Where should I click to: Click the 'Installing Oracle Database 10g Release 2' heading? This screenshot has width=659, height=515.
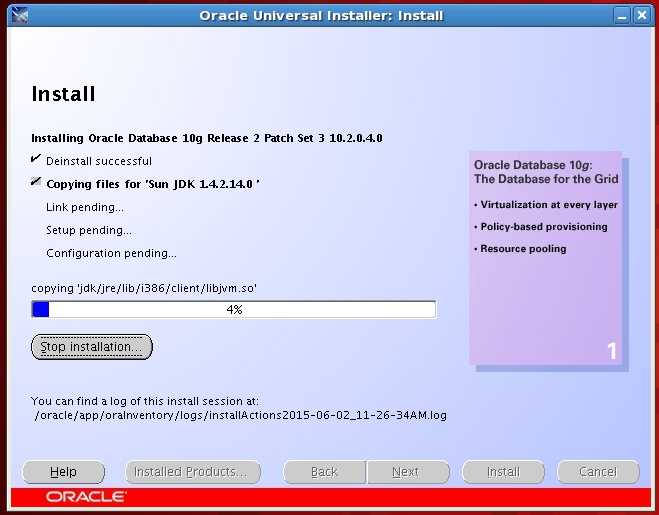207,138
